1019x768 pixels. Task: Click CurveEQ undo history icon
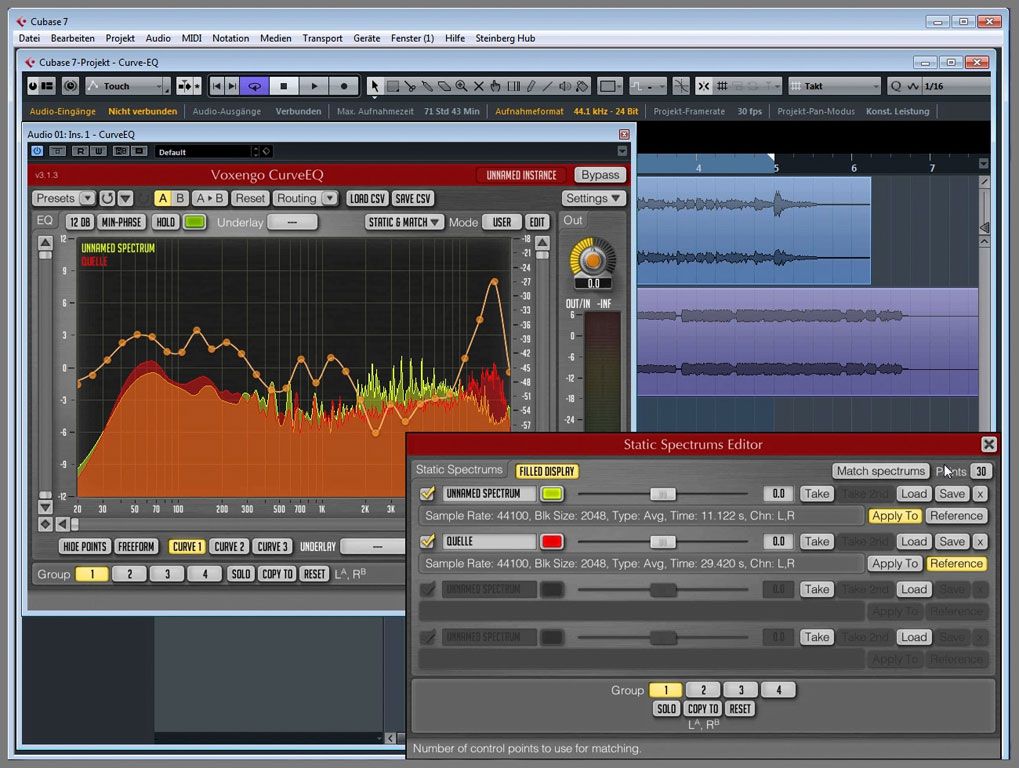[107, 198]
